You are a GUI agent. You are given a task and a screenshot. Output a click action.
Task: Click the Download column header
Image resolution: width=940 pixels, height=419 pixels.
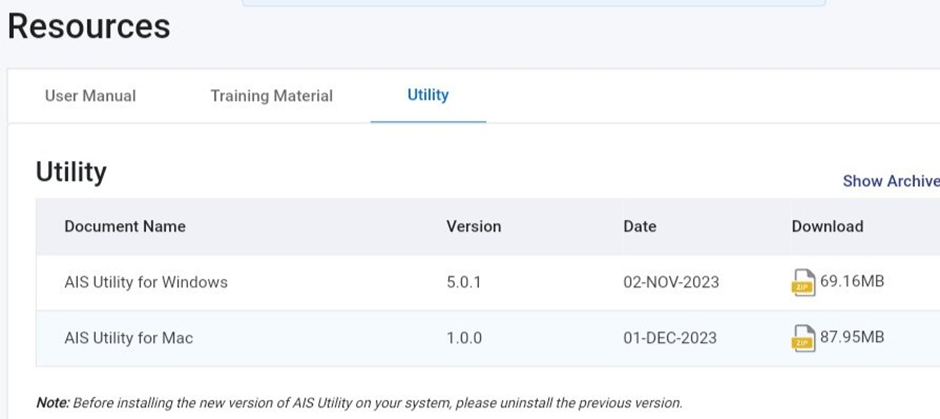pyautogui.click(x=827, y=226)
